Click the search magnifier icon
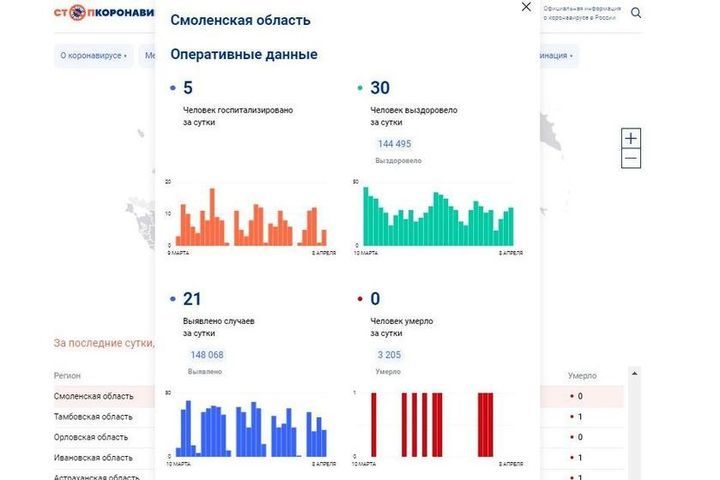720x480 pixels. click(x=636, y=13)
